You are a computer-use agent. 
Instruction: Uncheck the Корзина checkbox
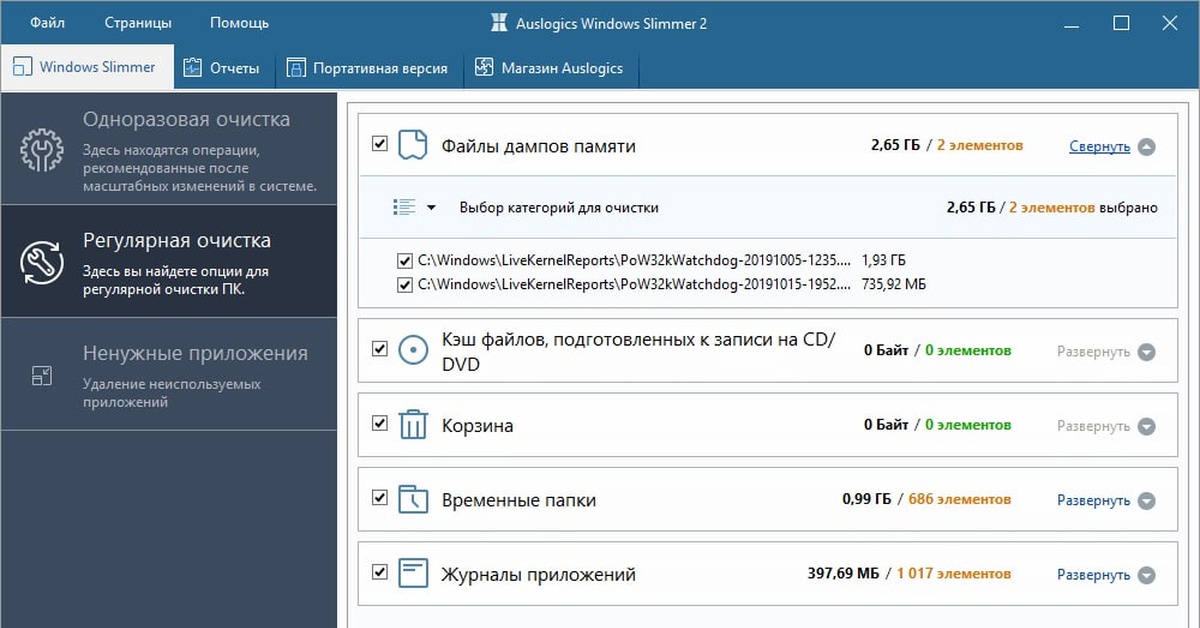379,423
